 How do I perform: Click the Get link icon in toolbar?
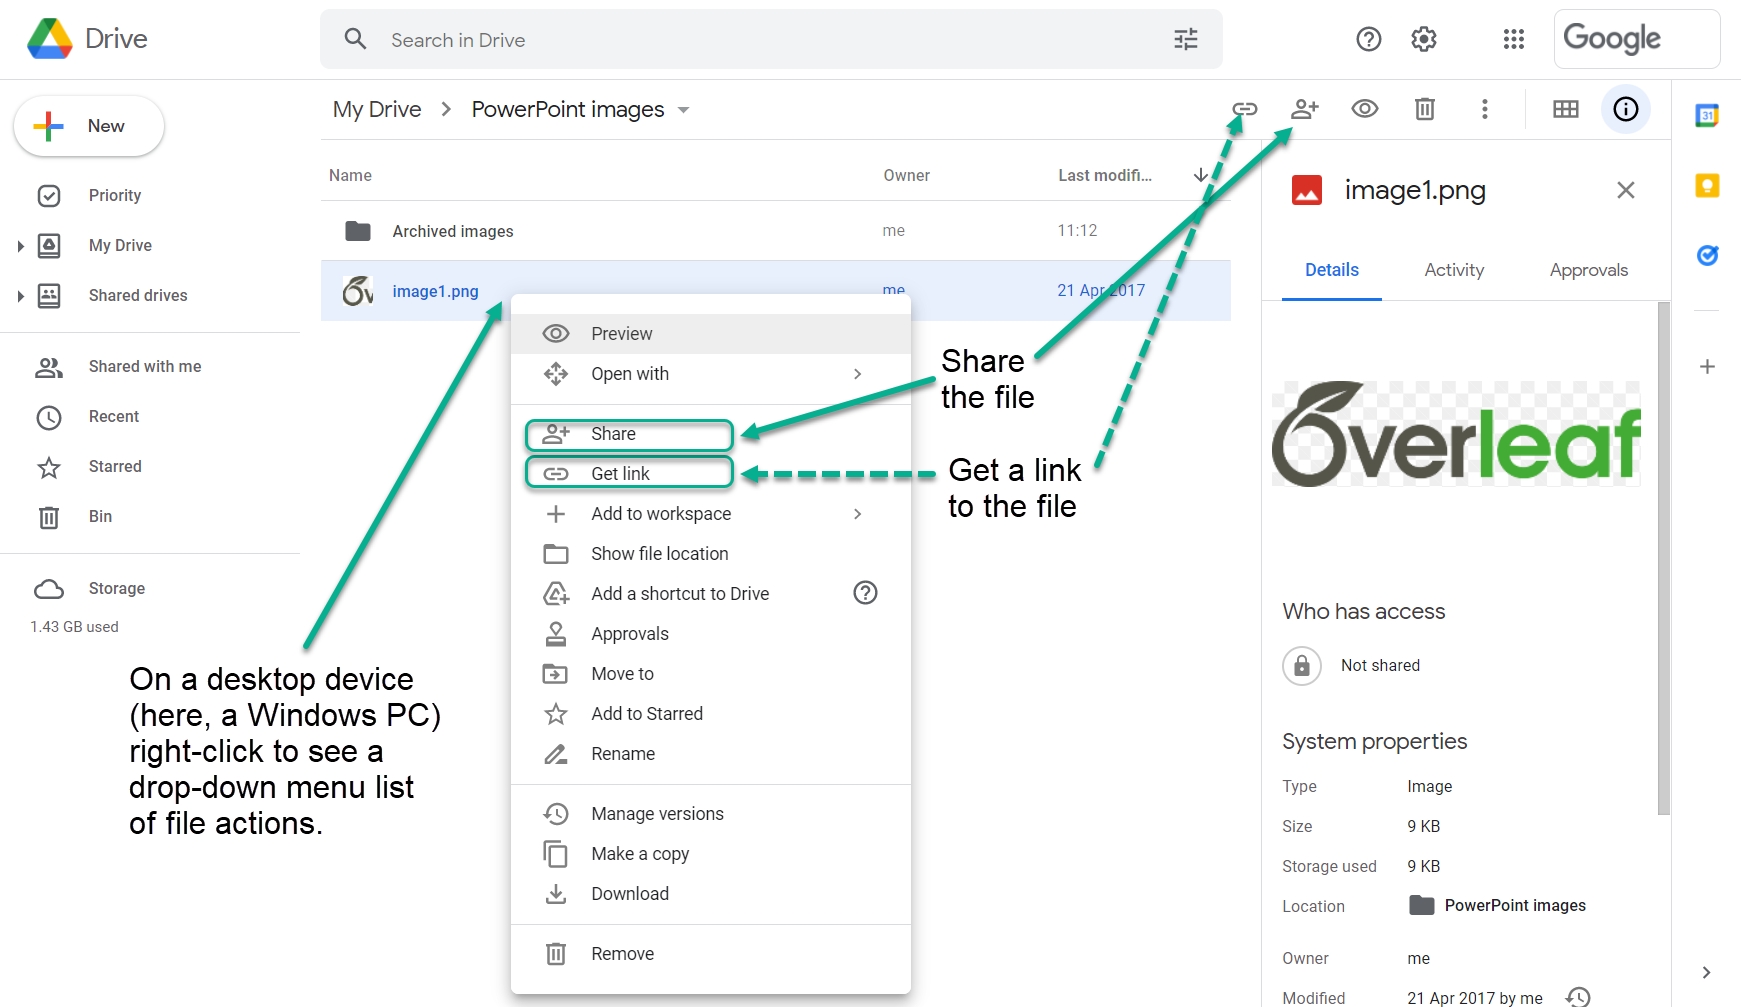point(1244,109)
